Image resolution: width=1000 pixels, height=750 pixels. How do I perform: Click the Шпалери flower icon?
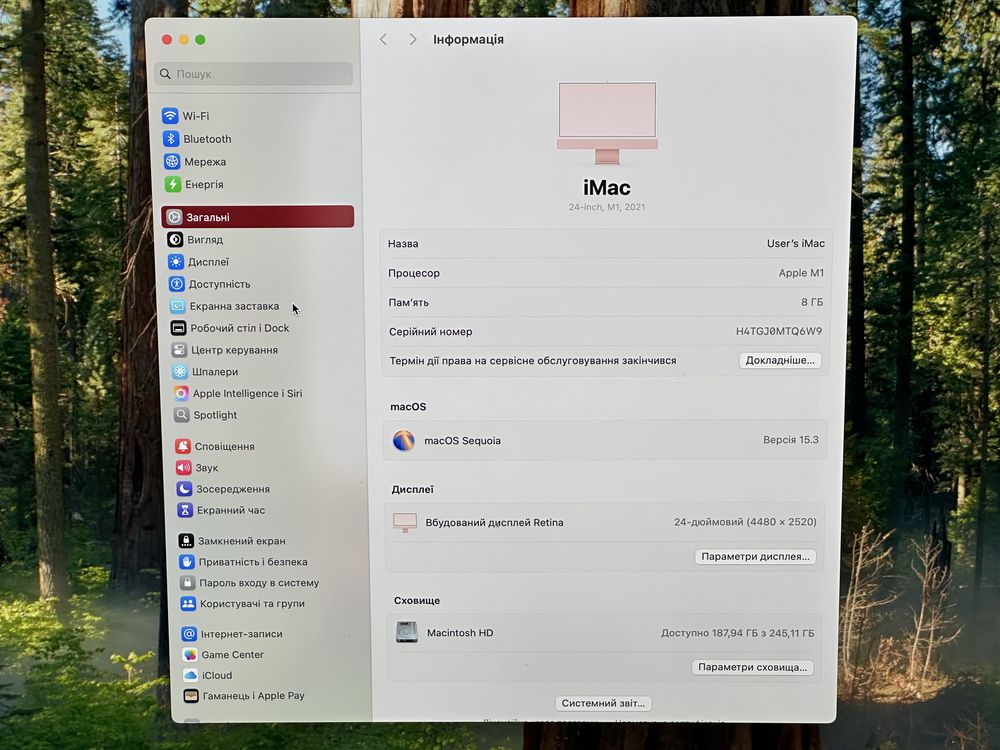click(x=180, y=371)
